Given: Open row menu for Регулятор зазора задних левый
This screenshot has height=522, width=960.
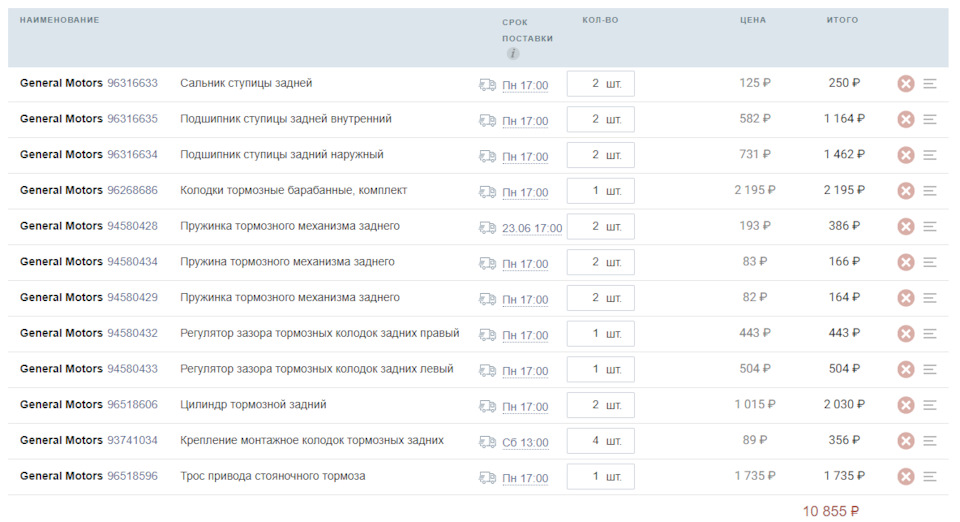Looking at the screenshot, I should tap(930, 370).
